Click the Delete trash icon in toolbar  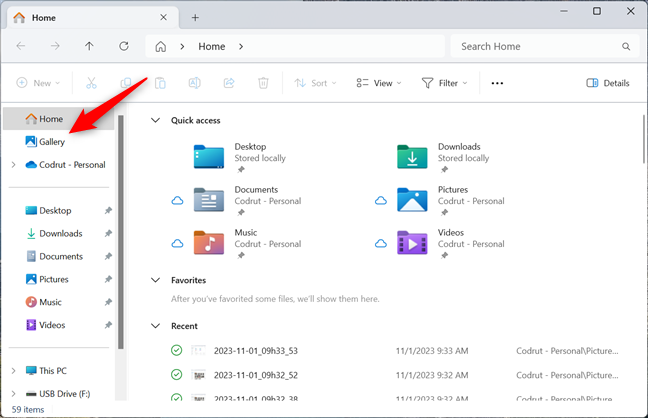coord(263,83)
